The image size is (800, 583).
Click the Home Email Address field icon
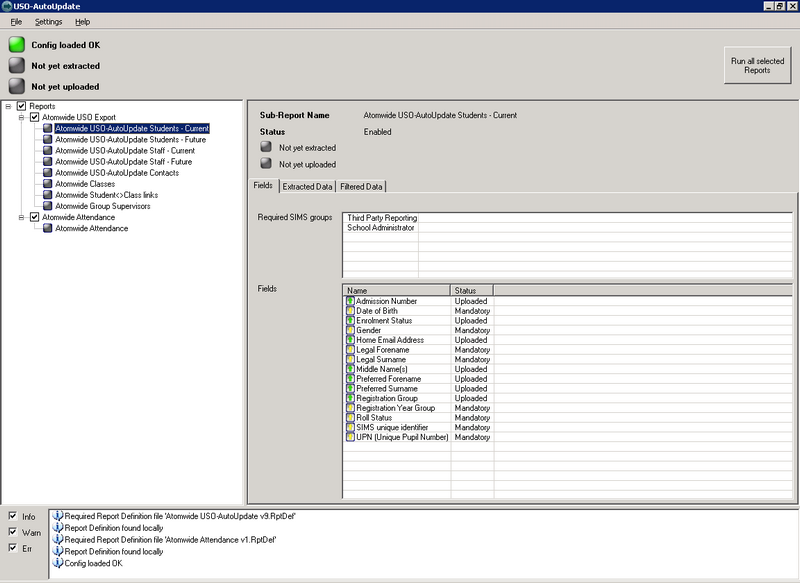(x=350, y=340)
